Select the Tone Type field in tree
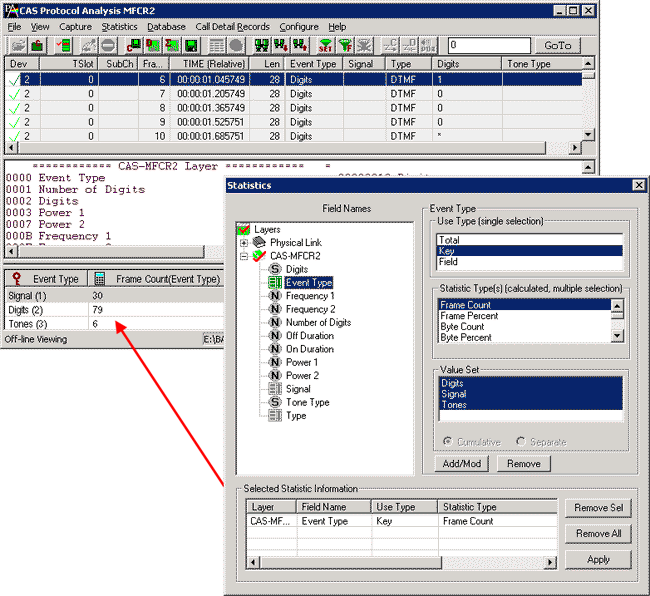This screenshot has width=650, height=596. tap(307, 402)
